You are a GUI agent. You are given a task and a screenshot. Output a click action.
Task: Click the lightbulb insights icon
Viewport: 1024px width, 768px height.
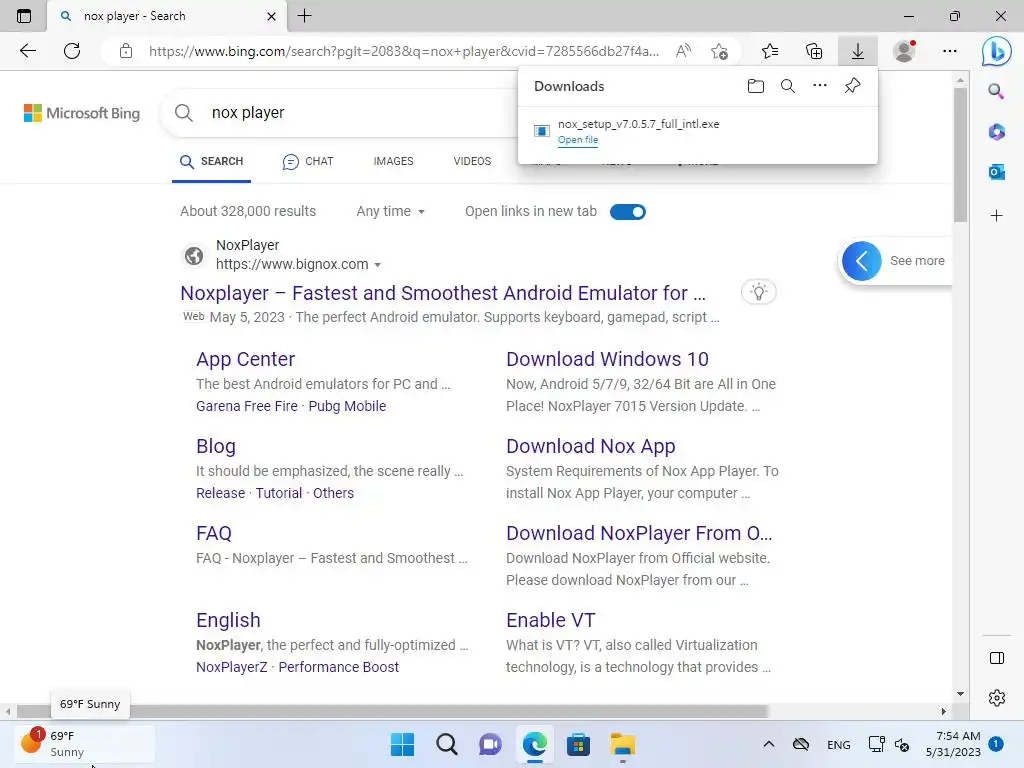click(758, 292)
